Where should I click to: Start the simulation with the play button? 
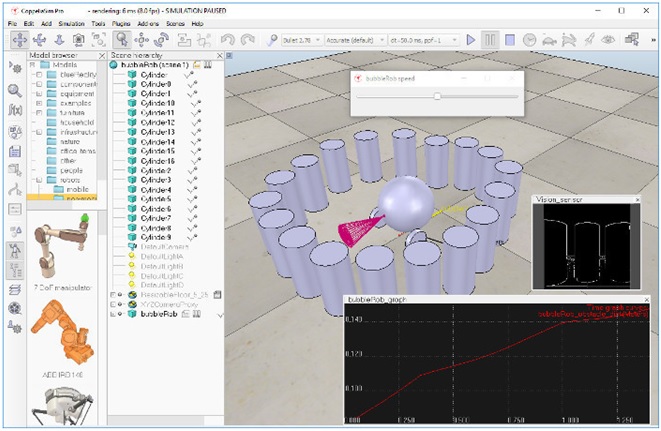[x=470, y=40]
